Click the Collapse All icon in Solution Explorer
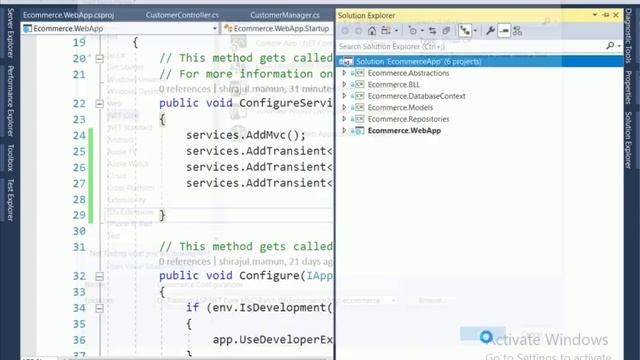This screenshot has width=640, height=360. [x=446, y=31]
